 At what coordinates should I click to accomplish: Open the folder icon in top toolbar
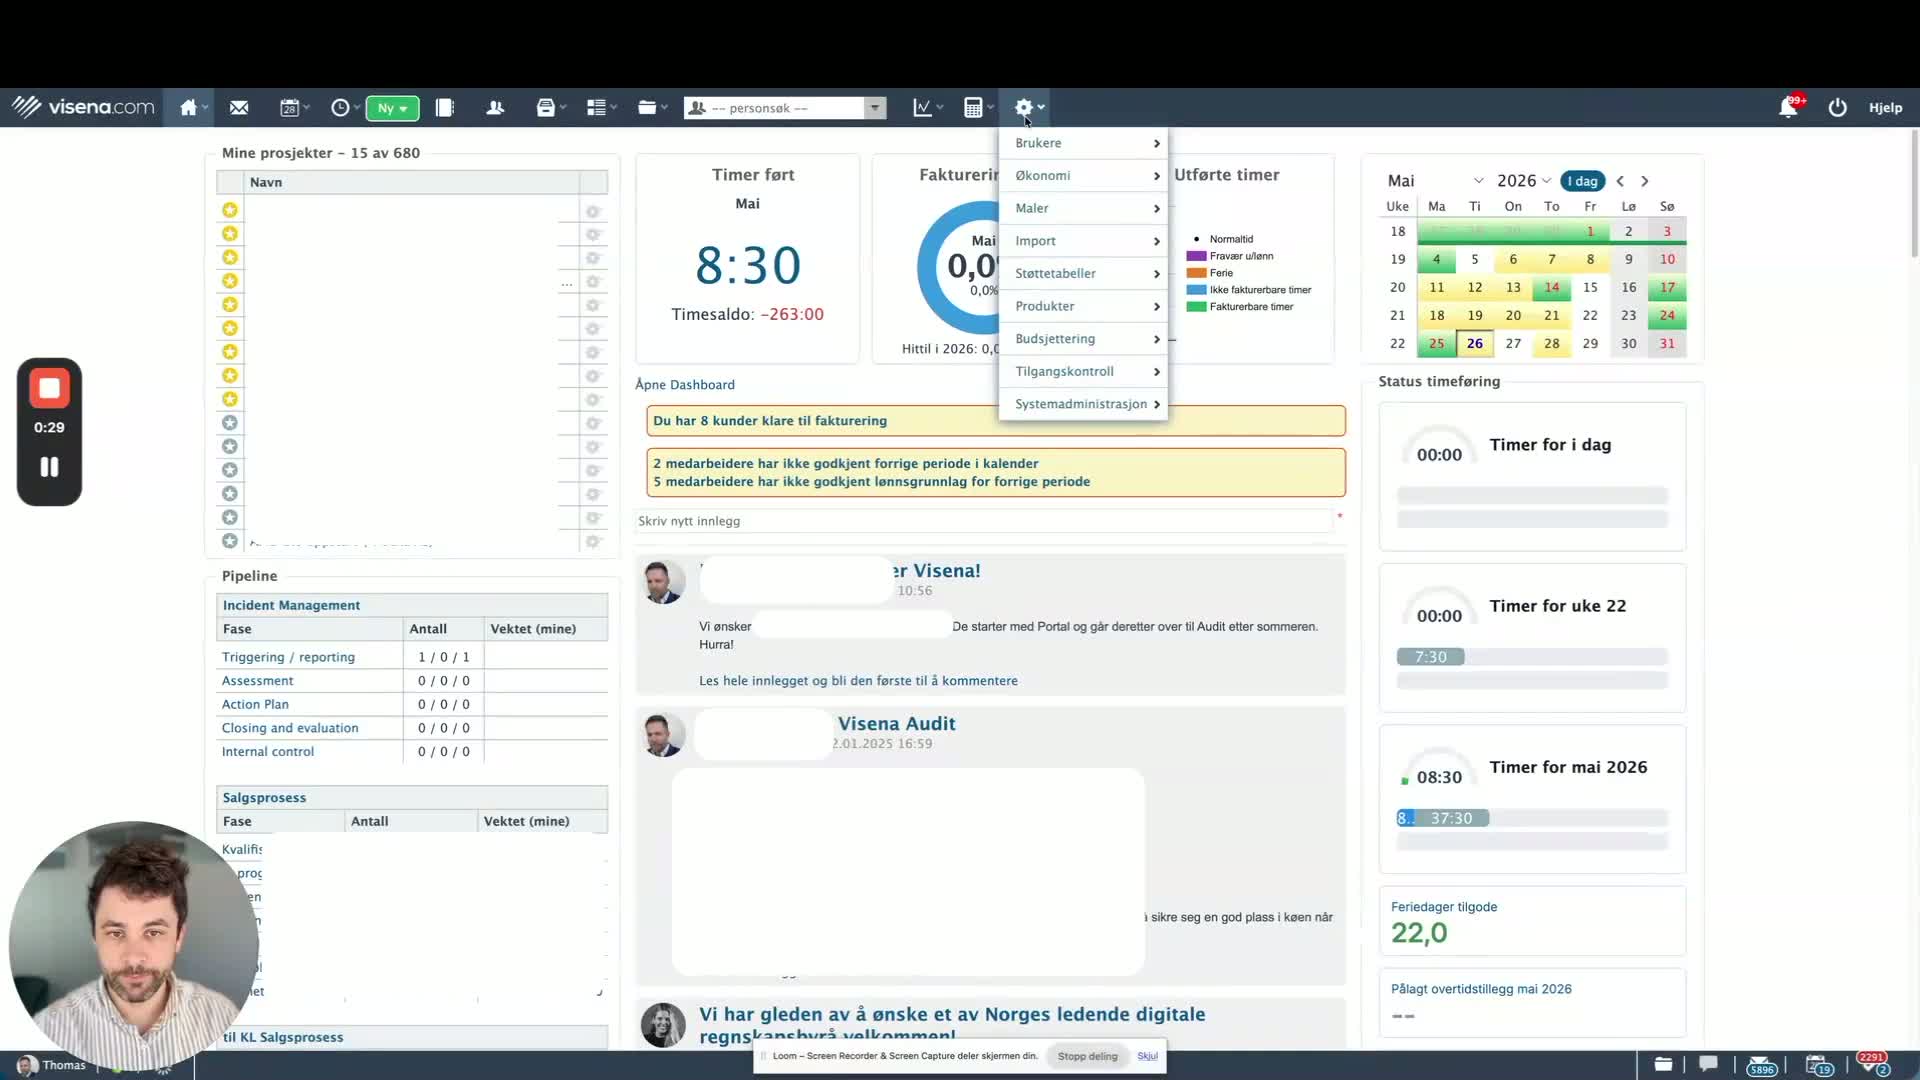pyautogui.click(x=647, y=108)
